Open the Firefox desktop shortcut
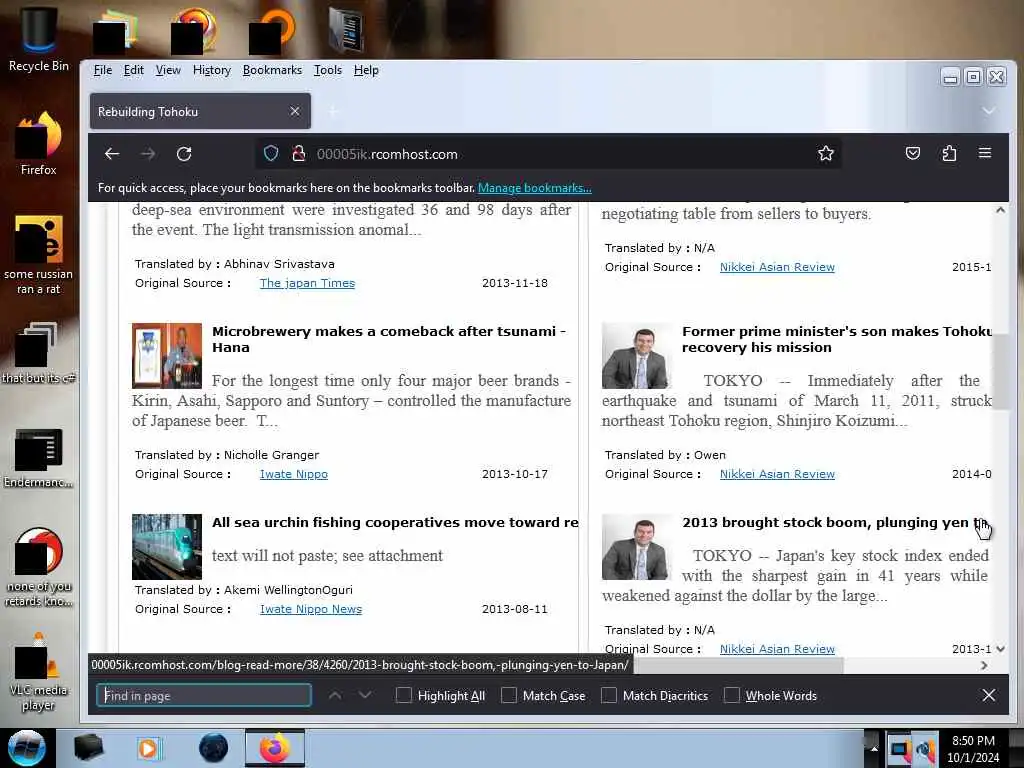1024x768 pixels. pos(39,144)
